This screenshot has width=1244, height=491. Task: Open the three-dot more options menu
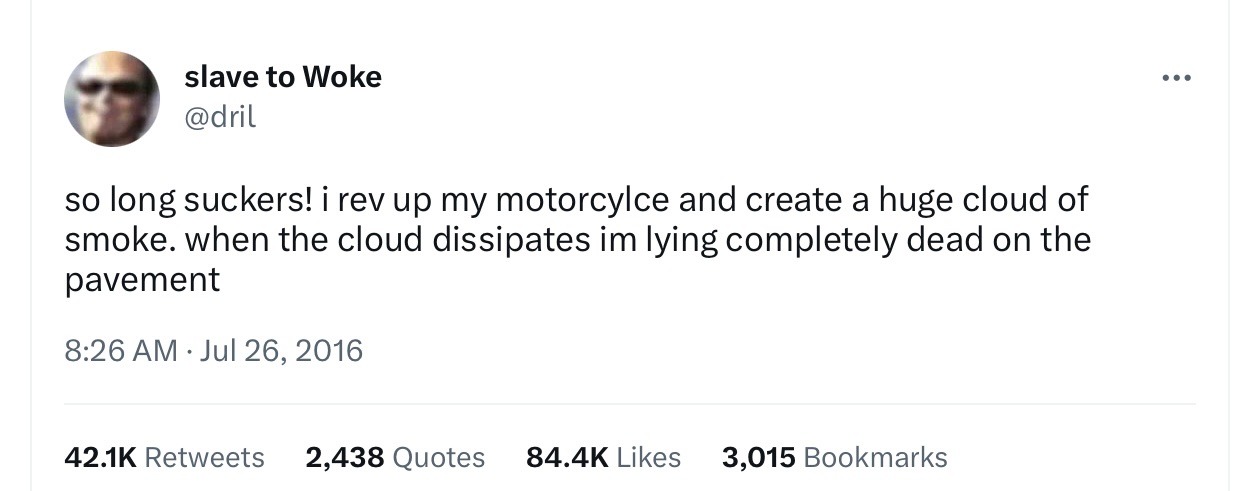pyautogui.click(x=1175, y=77)
